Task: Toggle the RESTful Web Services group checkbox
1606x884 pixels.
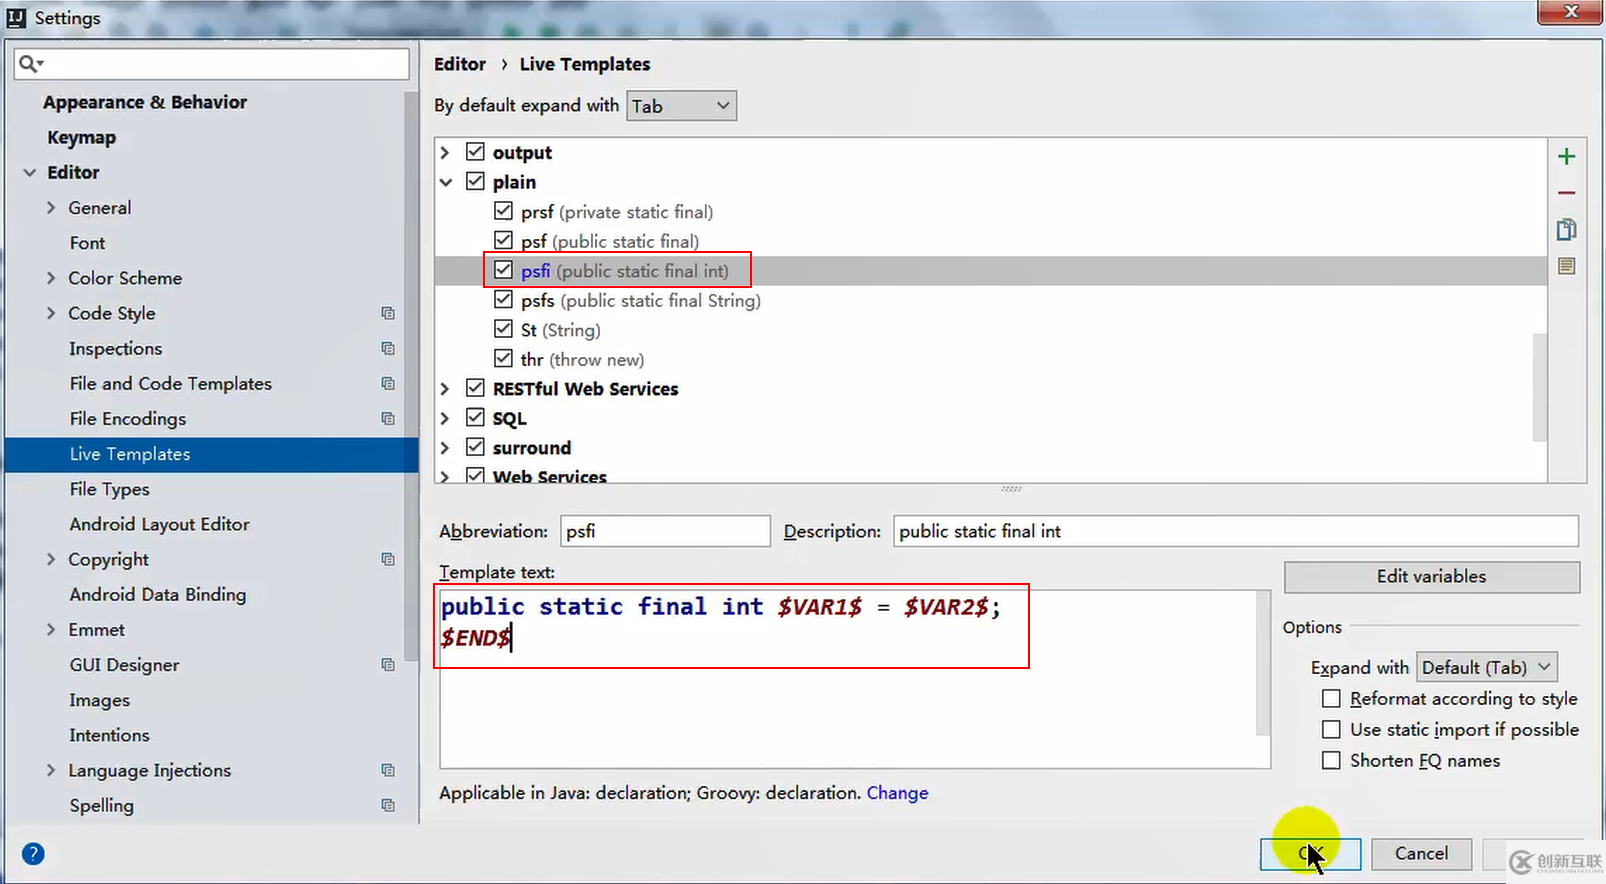Action: pos(475,388)
